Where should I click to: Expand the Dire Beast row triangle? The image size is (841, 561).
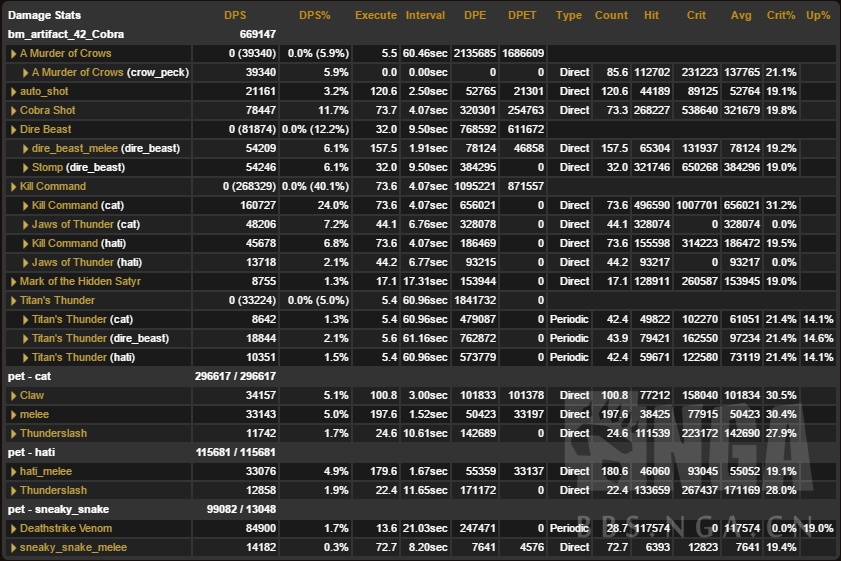(13, 130)
